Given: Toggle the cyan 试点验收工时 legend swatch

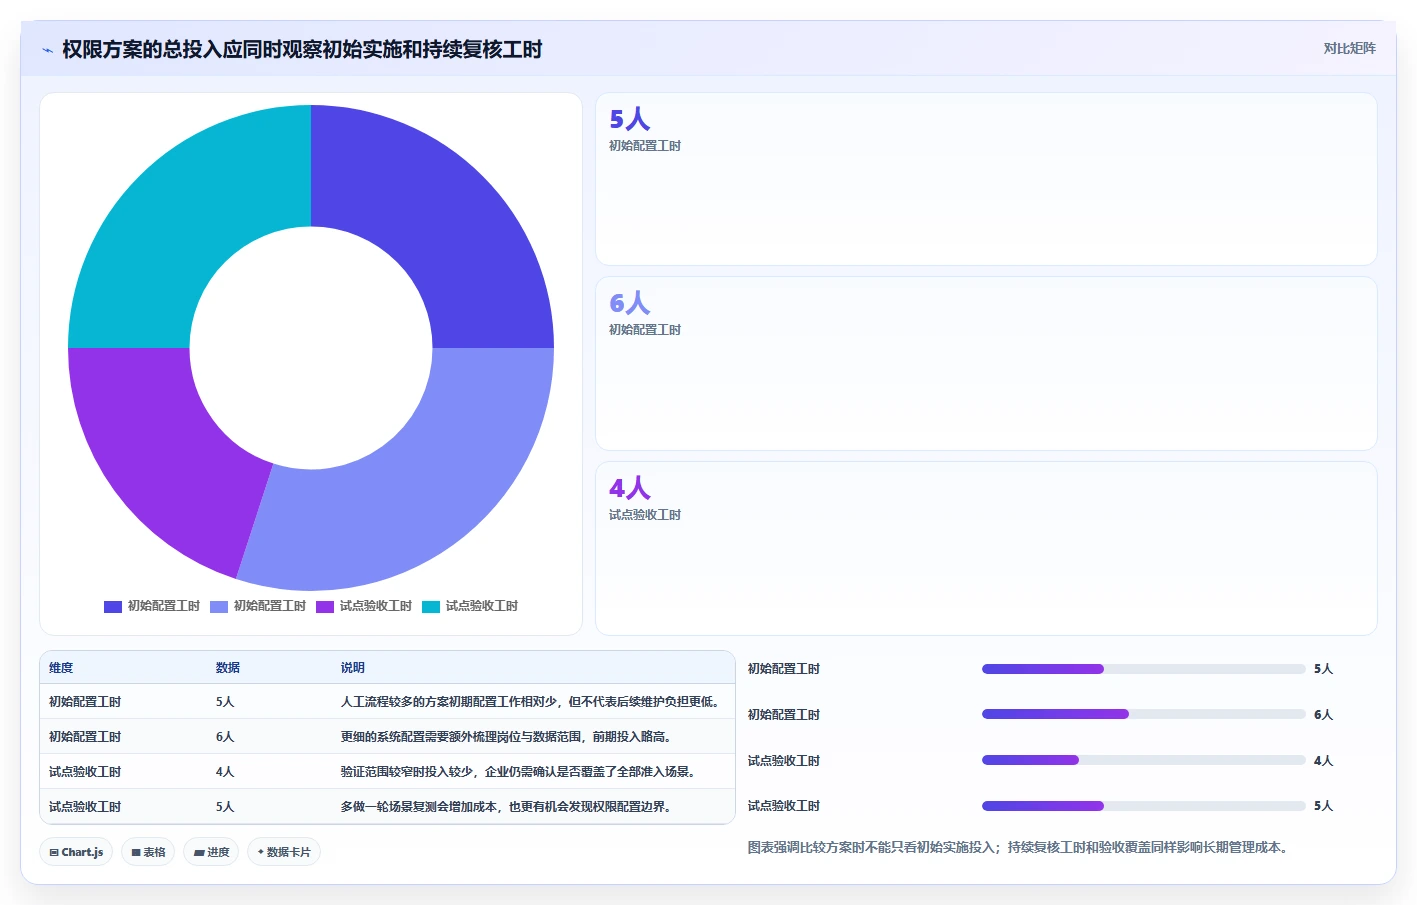Looking at the screenshot, I should pos(431,606).
